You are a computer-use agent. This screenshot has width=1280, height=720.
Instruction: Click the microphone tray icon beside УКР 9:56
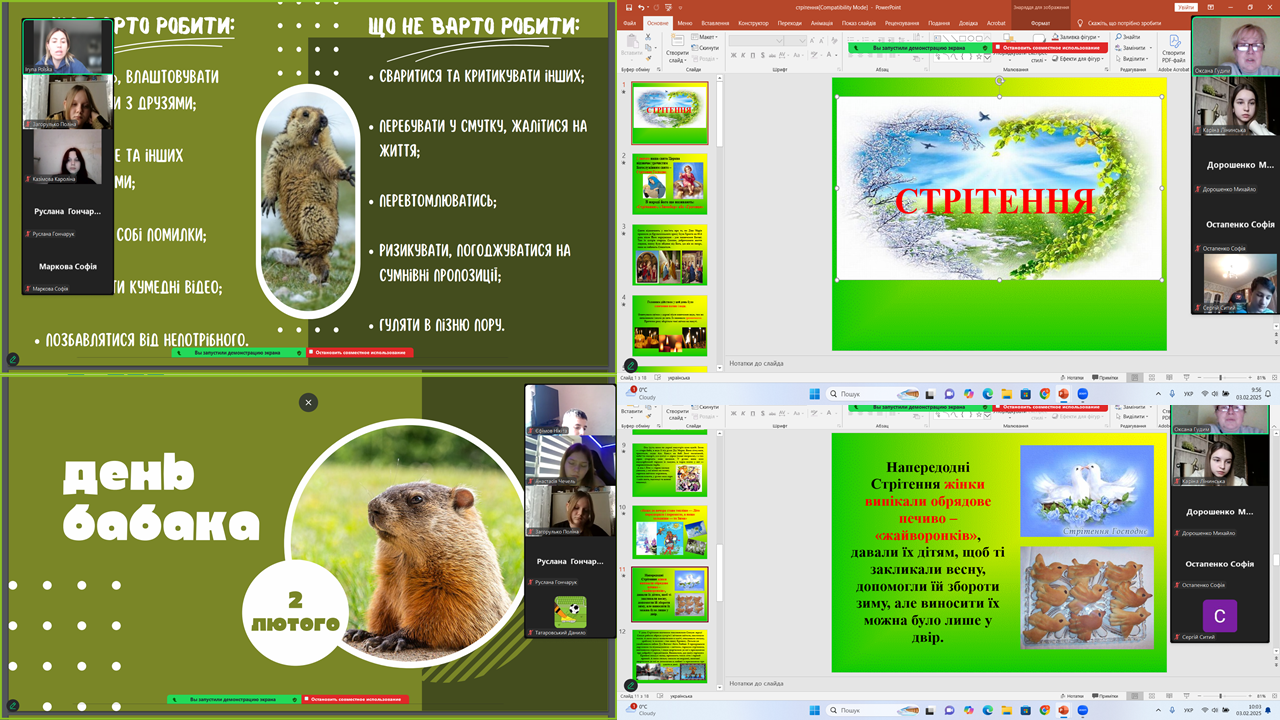[1172, 394]
